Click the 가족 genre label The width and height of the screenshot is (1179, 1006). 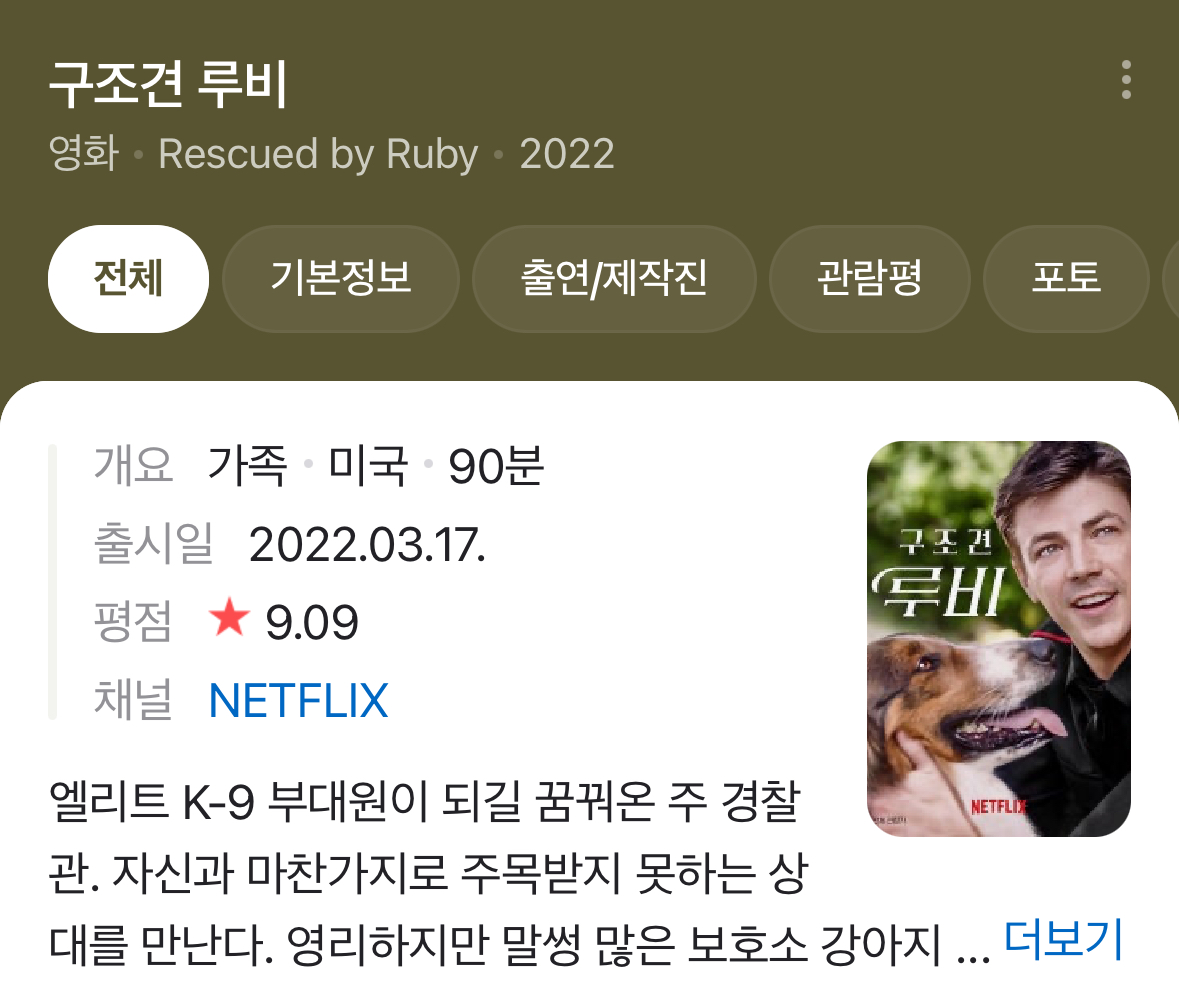(x=247, y=465)
